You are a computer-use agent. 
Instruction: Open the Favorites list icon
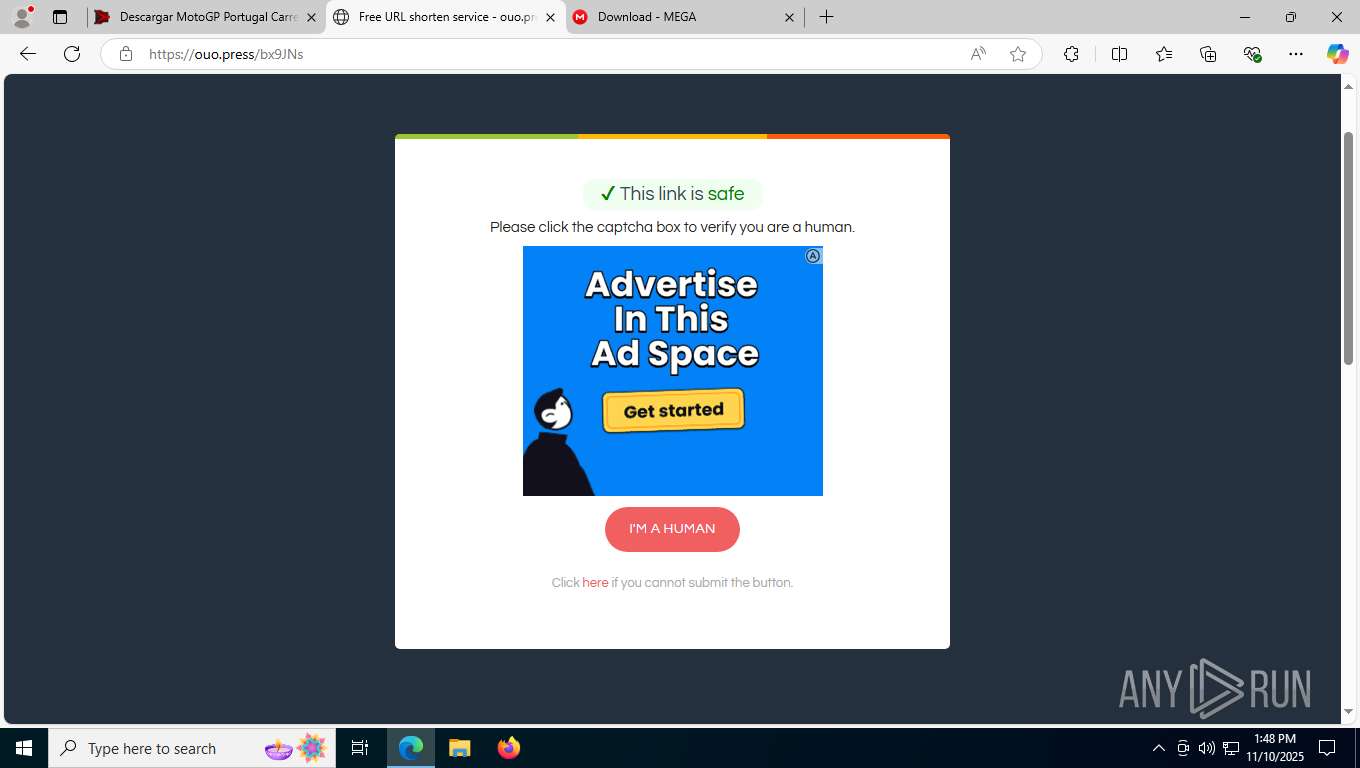pyautogui.click(x=1164, y=54)
